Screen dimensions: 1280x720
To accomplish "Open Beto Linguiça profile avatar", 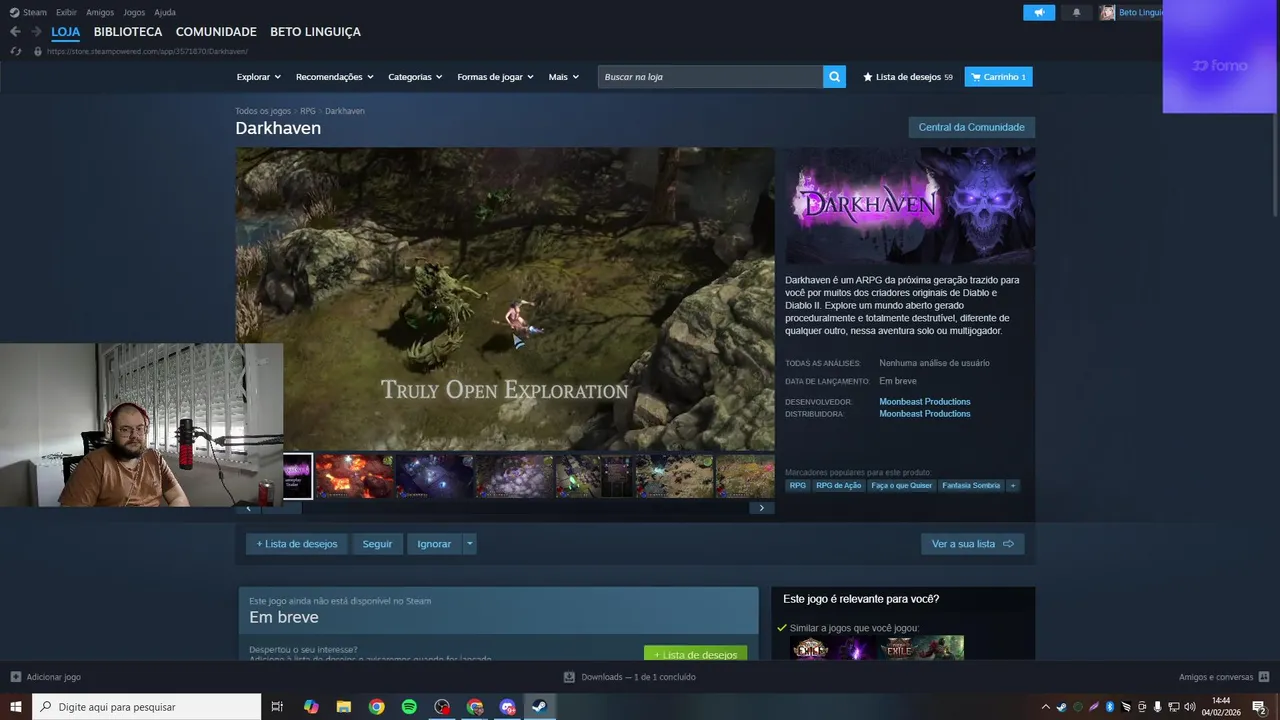I will [x=1107, y=12].
